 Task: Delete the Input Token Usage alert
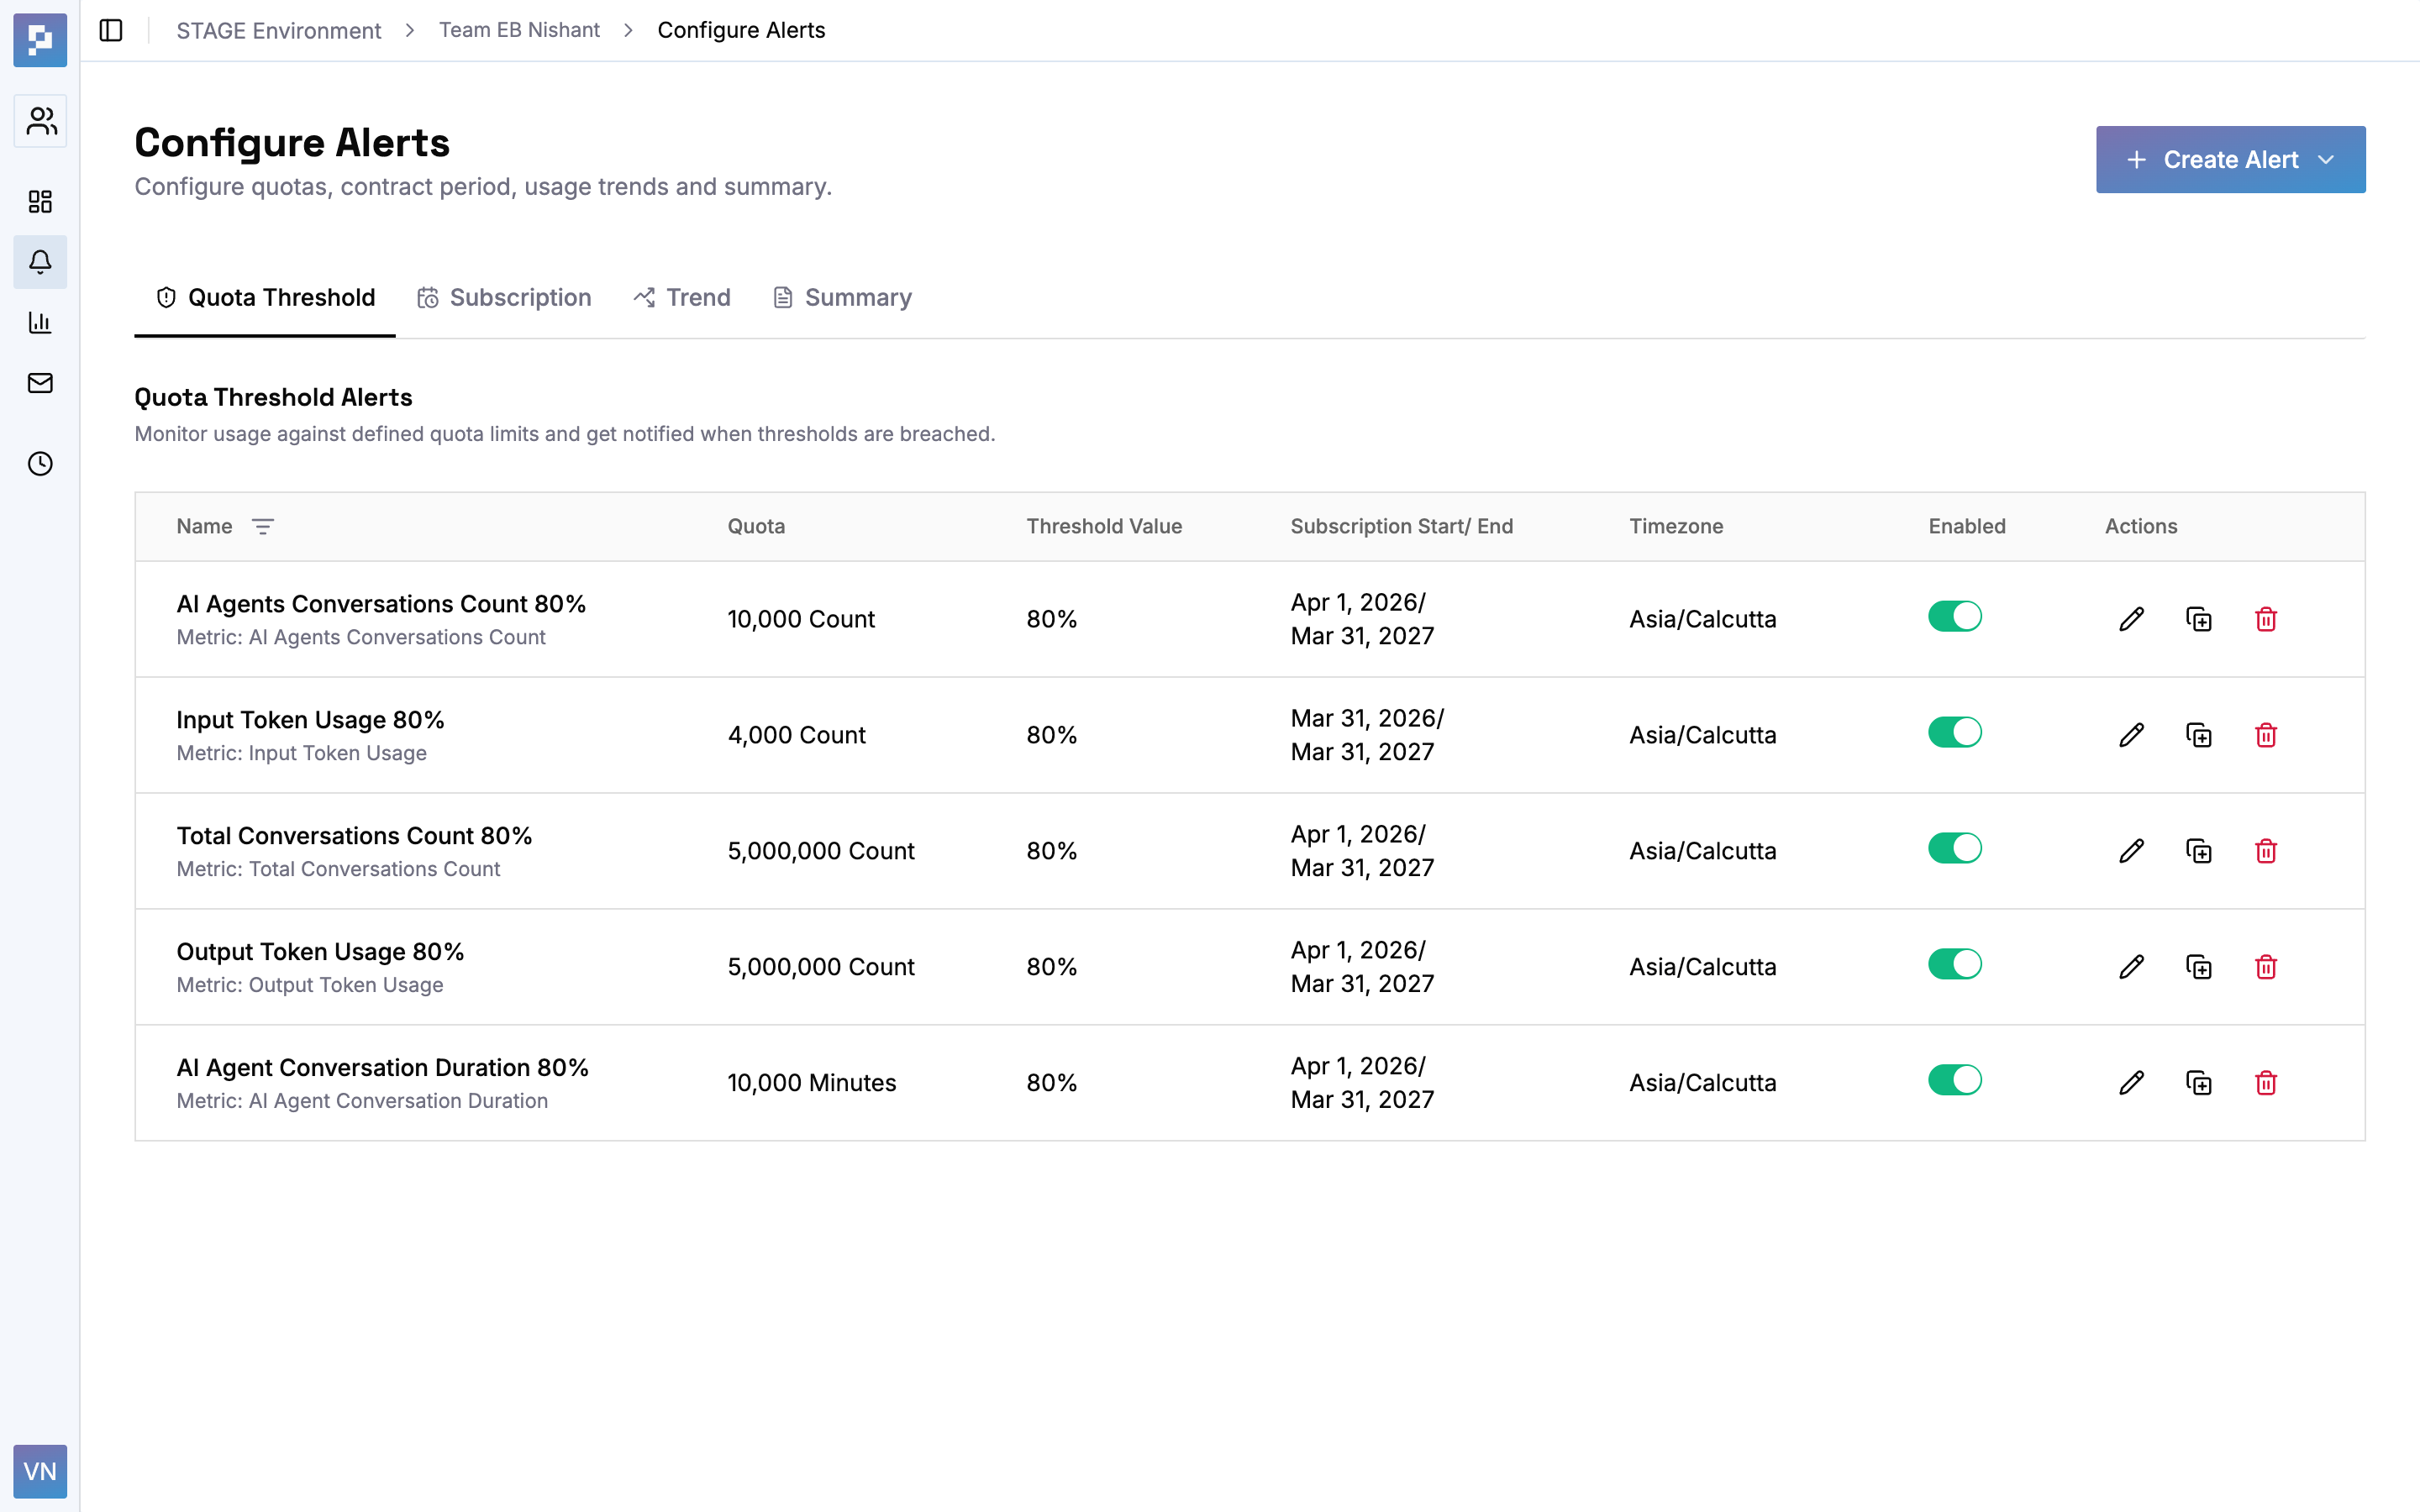click(2266, 735)
